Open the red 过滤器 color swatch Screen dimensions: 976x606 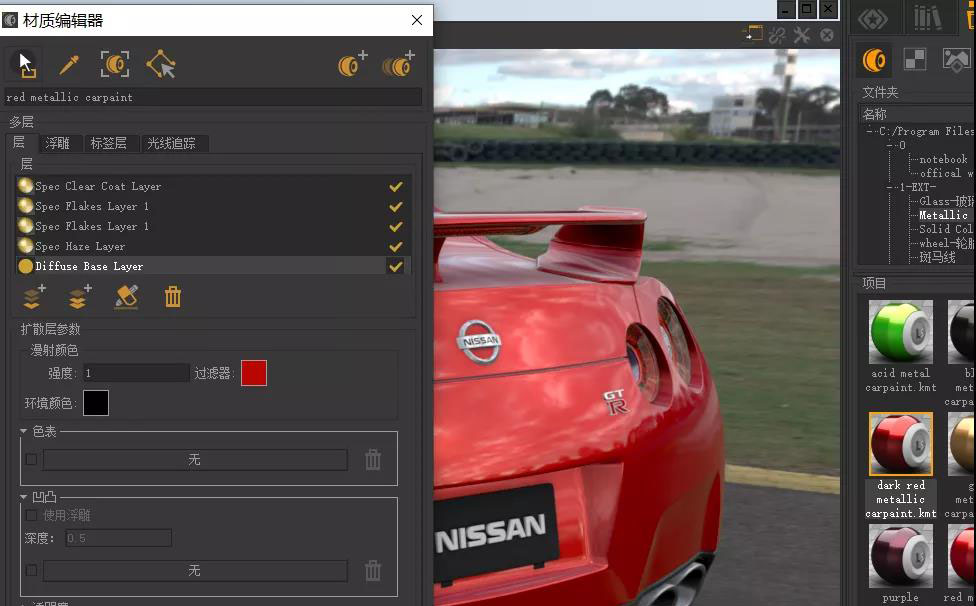pos(254,373)
